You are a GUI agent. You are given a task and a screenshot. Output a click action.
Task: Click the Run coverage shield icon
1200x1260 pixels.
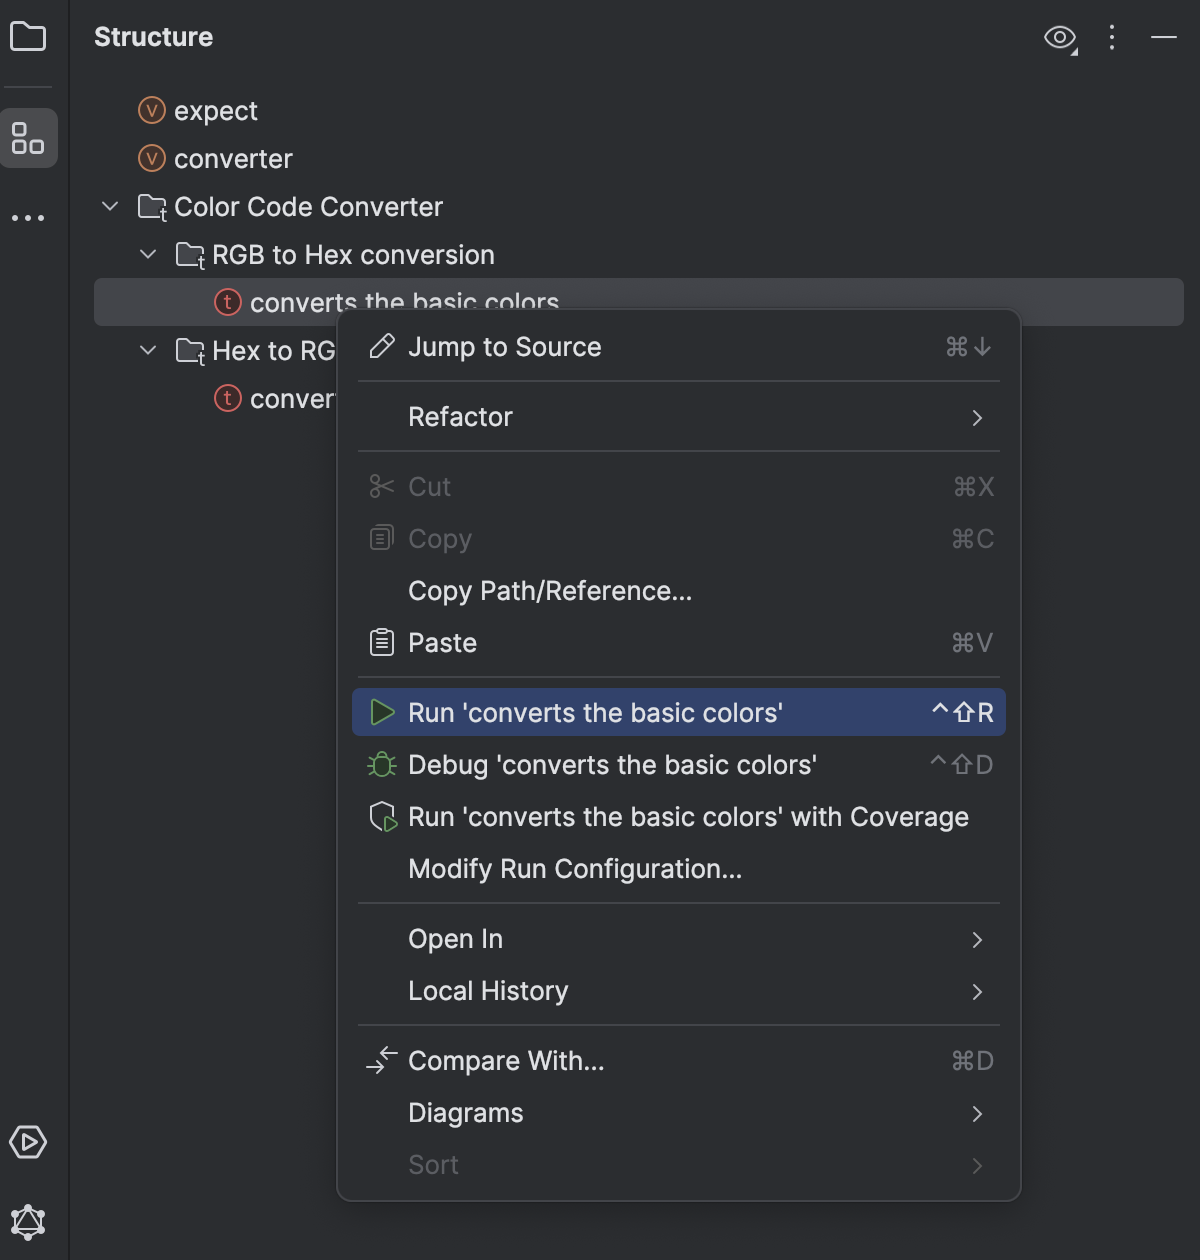(381, 816)
